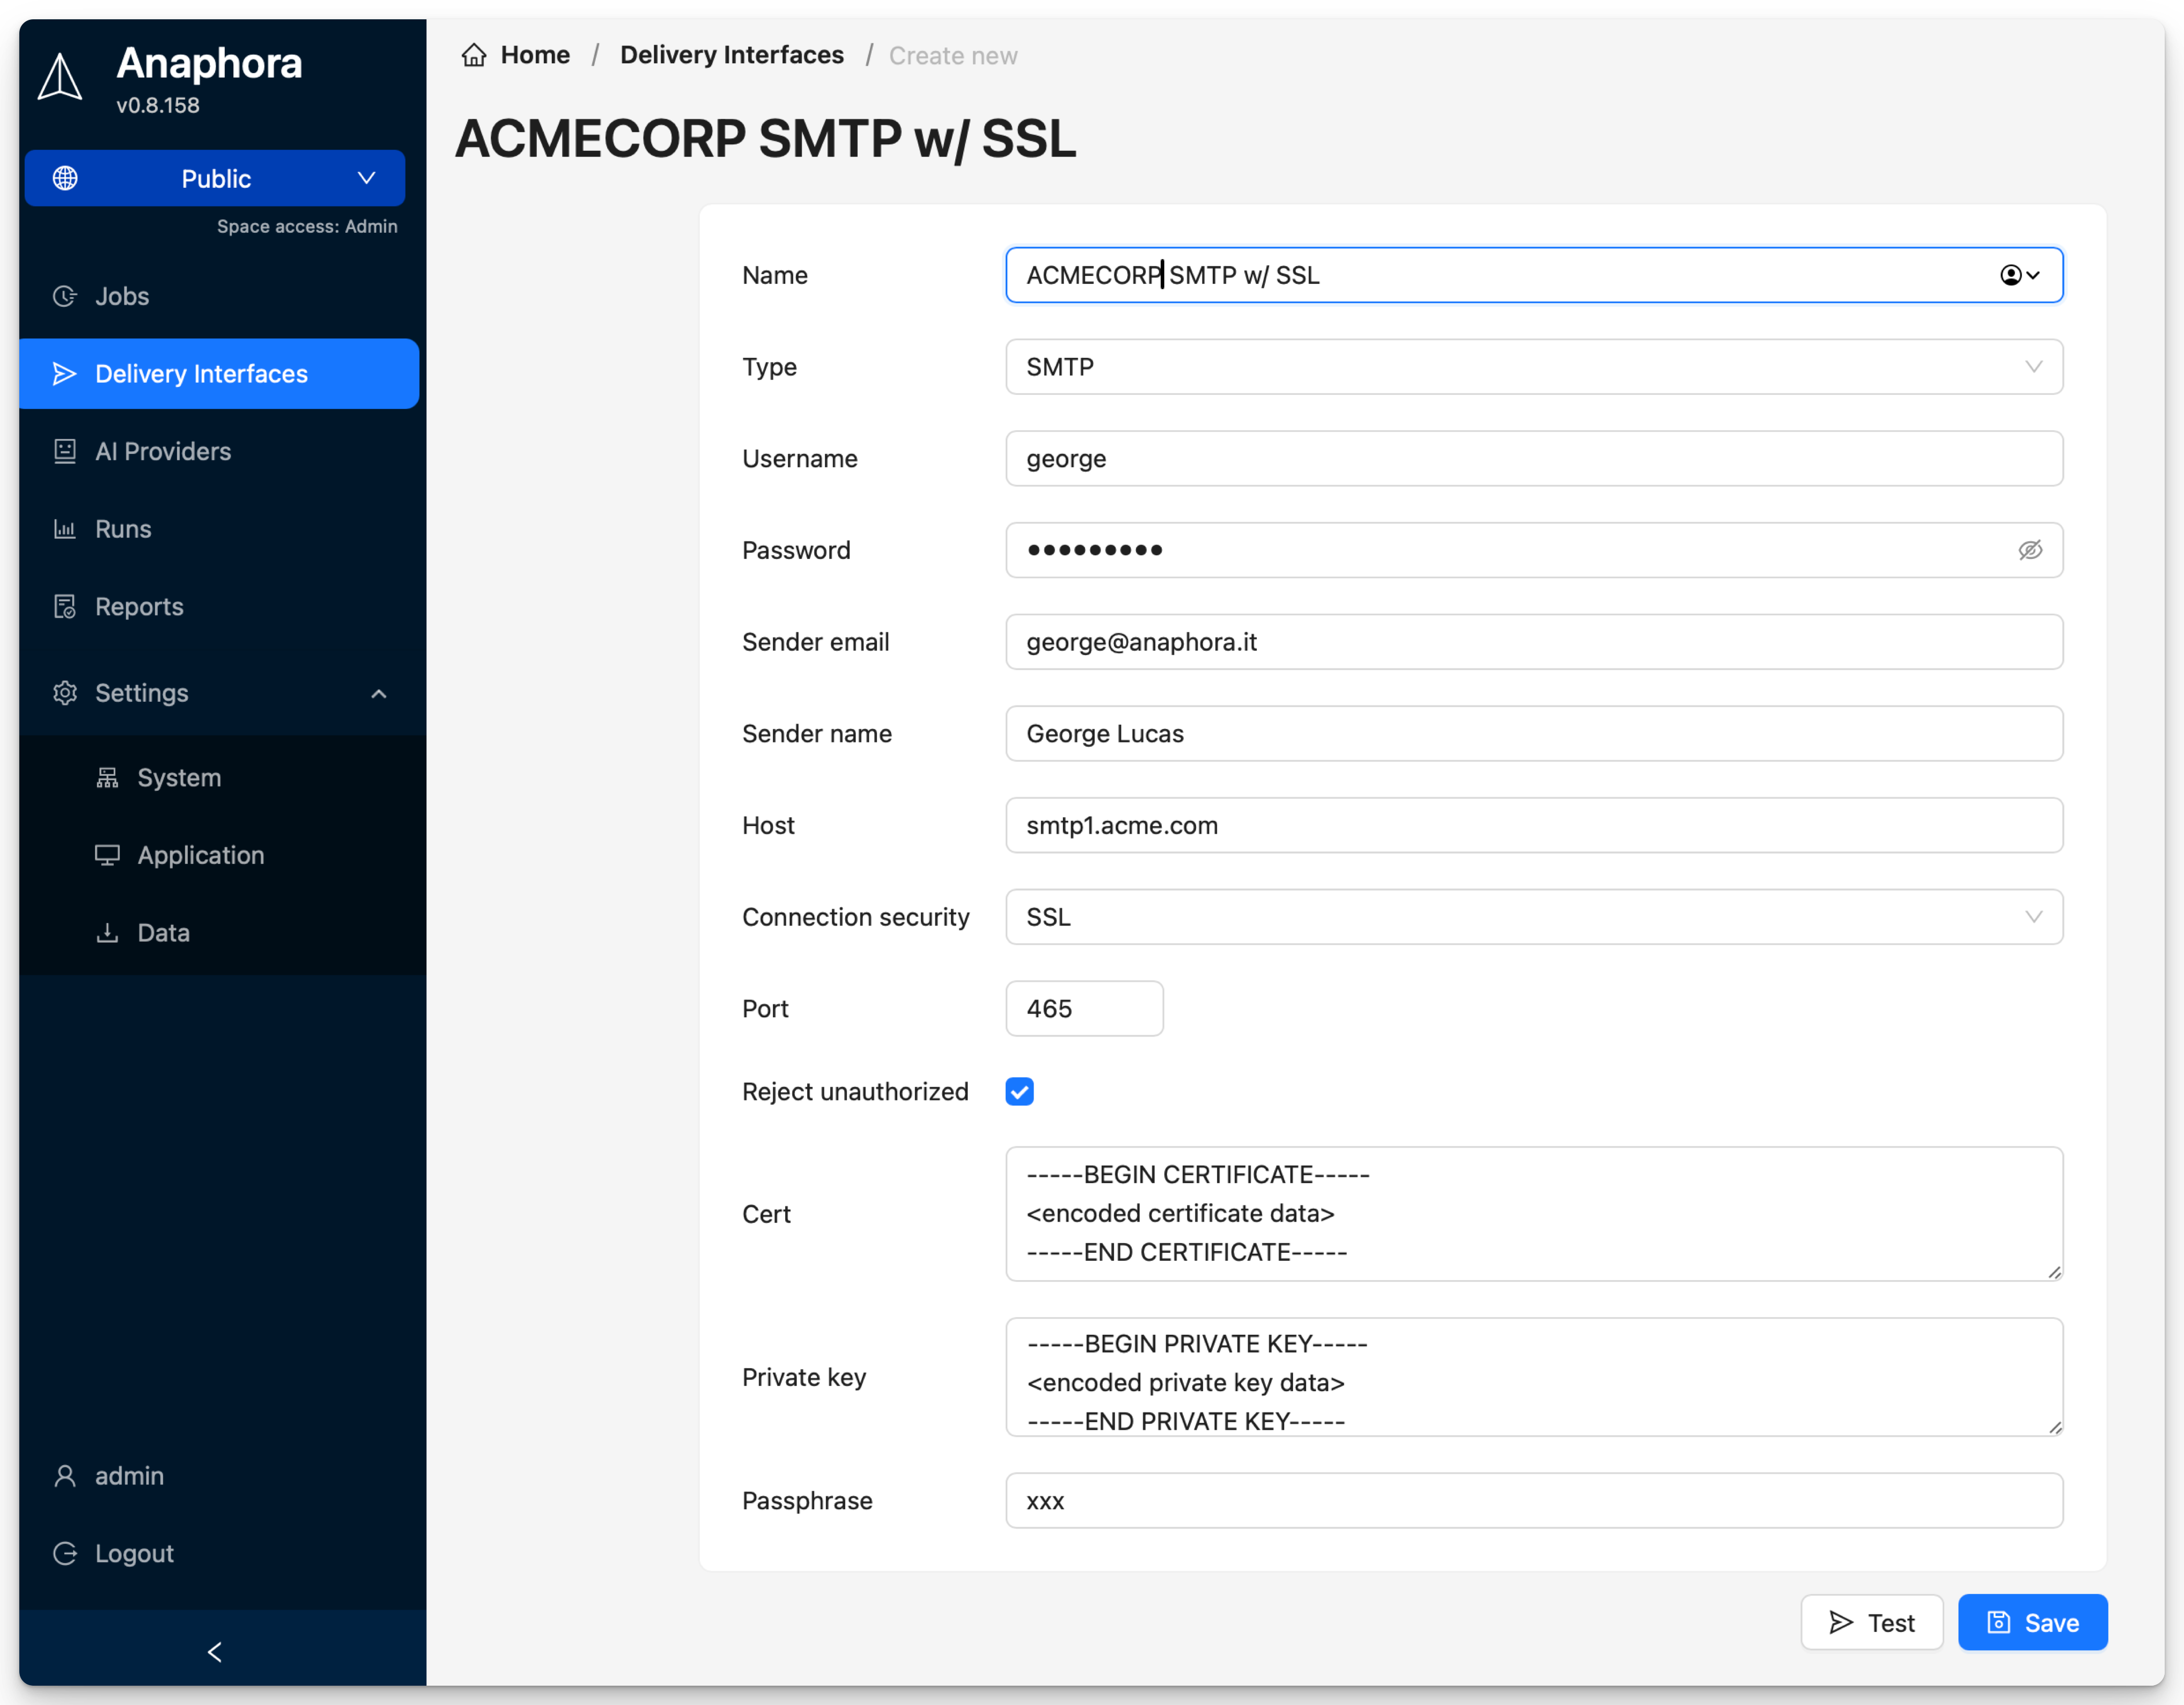
Task: Click the Runs chart icon
Action: [x=64, y=528]
